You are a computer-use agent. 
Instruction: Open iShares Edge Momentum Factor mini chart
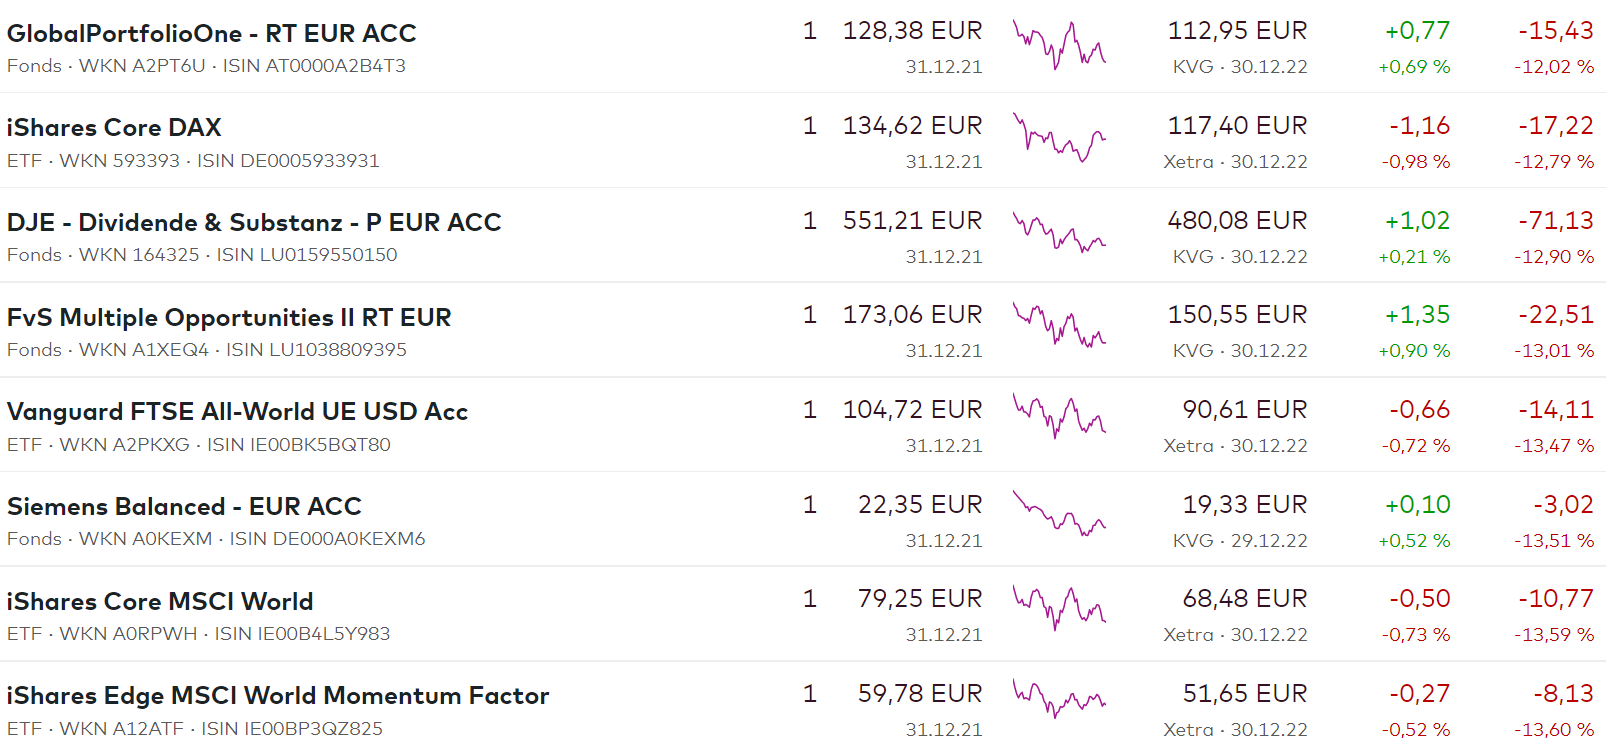click(1059, 698)
